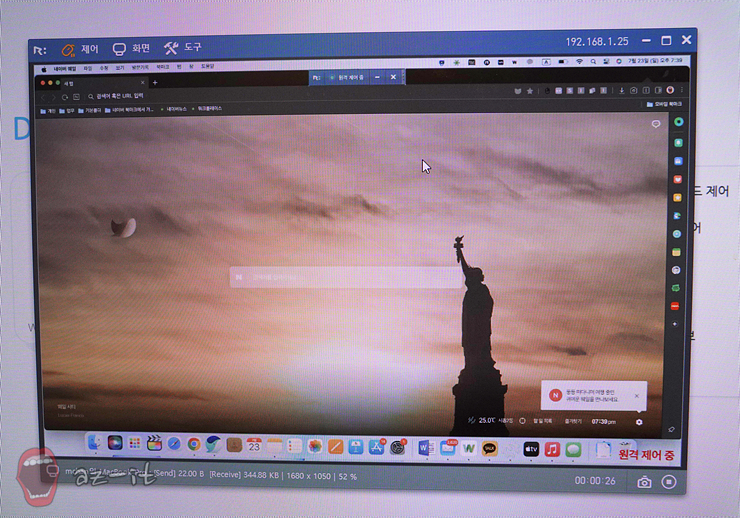The width and height of the screenshot is (740, 518).
Task: Open the Apple menu on the remote Mac
Action: pos(44,69)
